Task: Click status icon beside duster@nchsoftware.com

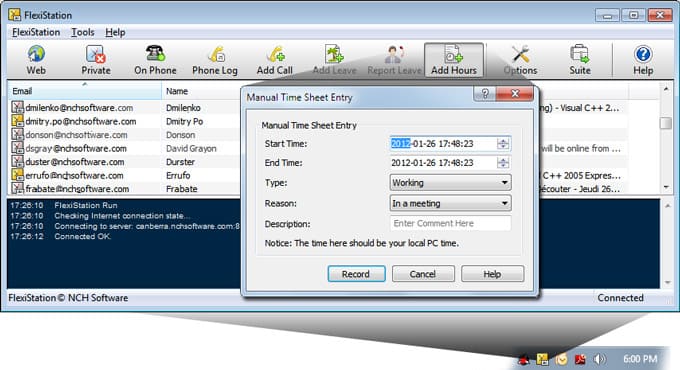Action: click(x=17, y=161)
